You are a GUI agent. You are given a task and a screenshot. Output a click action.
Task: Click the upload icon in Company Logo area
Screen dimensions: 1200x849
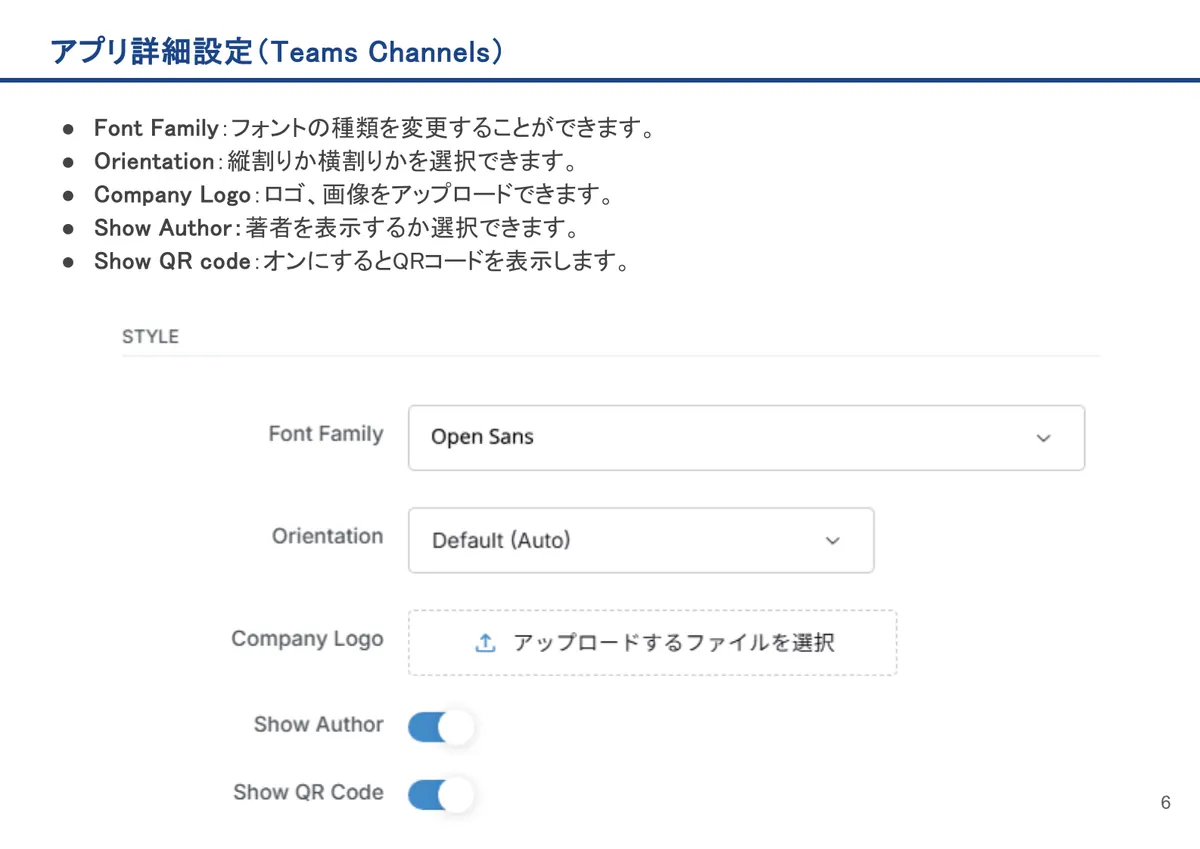click(485, 643)
